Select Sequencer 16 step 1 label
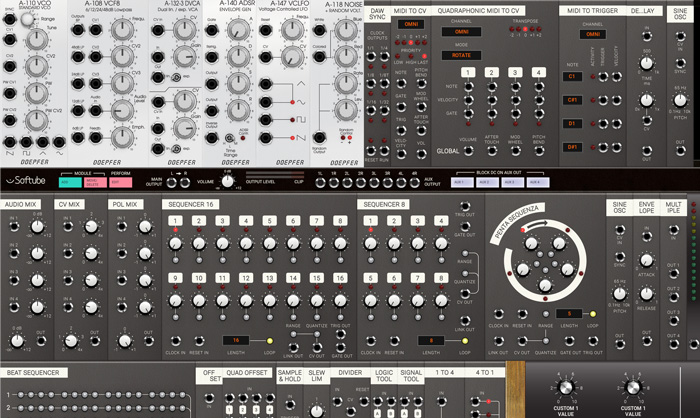This screenshot has width=700, height=418. tap(175, 221)
